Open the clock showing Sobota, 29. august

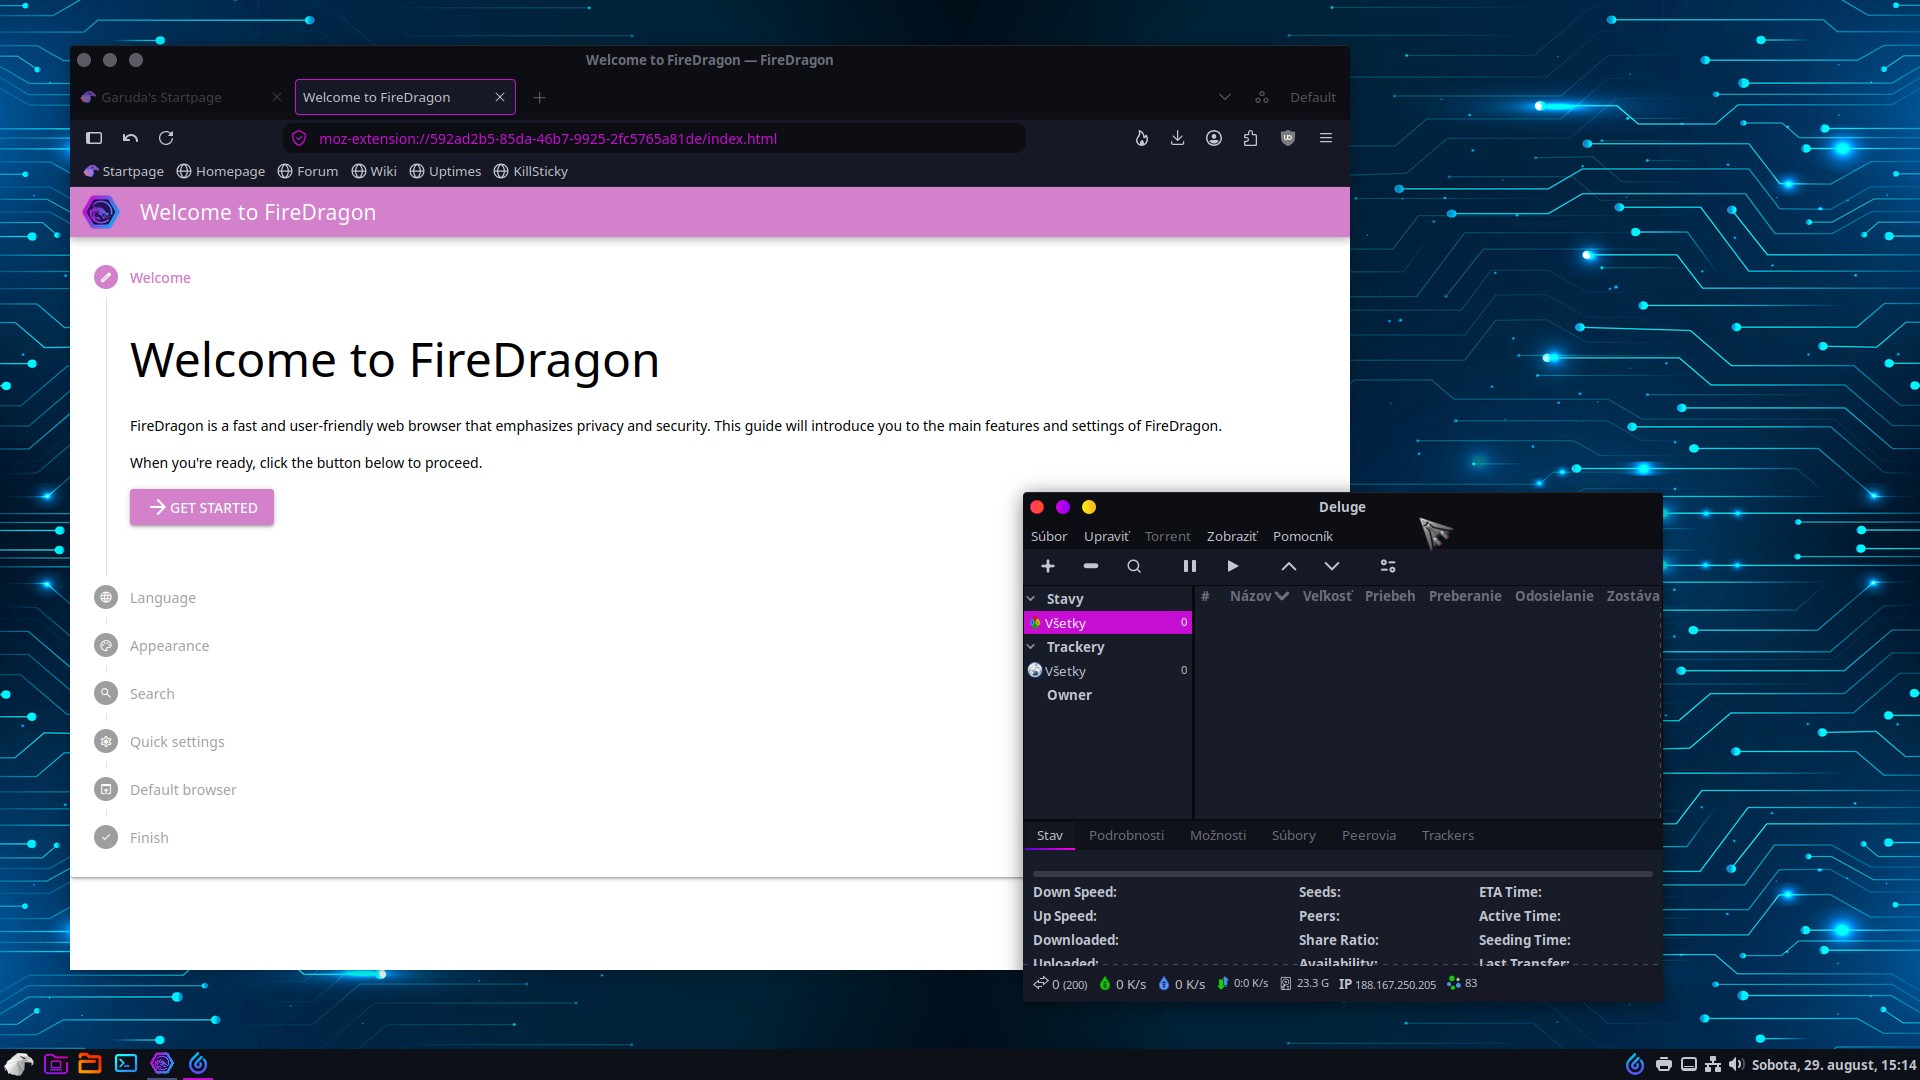coord(1834,1065)
